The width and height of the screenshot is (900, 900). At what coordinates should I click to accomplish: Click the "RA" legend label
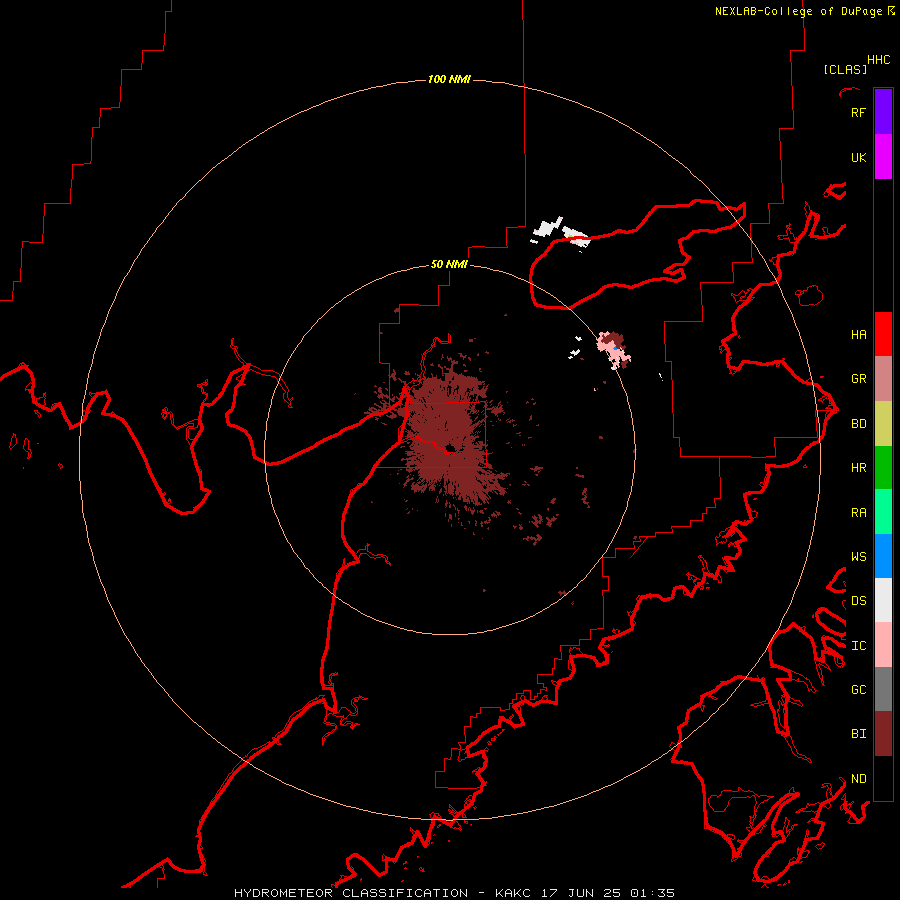pos(858,512)
